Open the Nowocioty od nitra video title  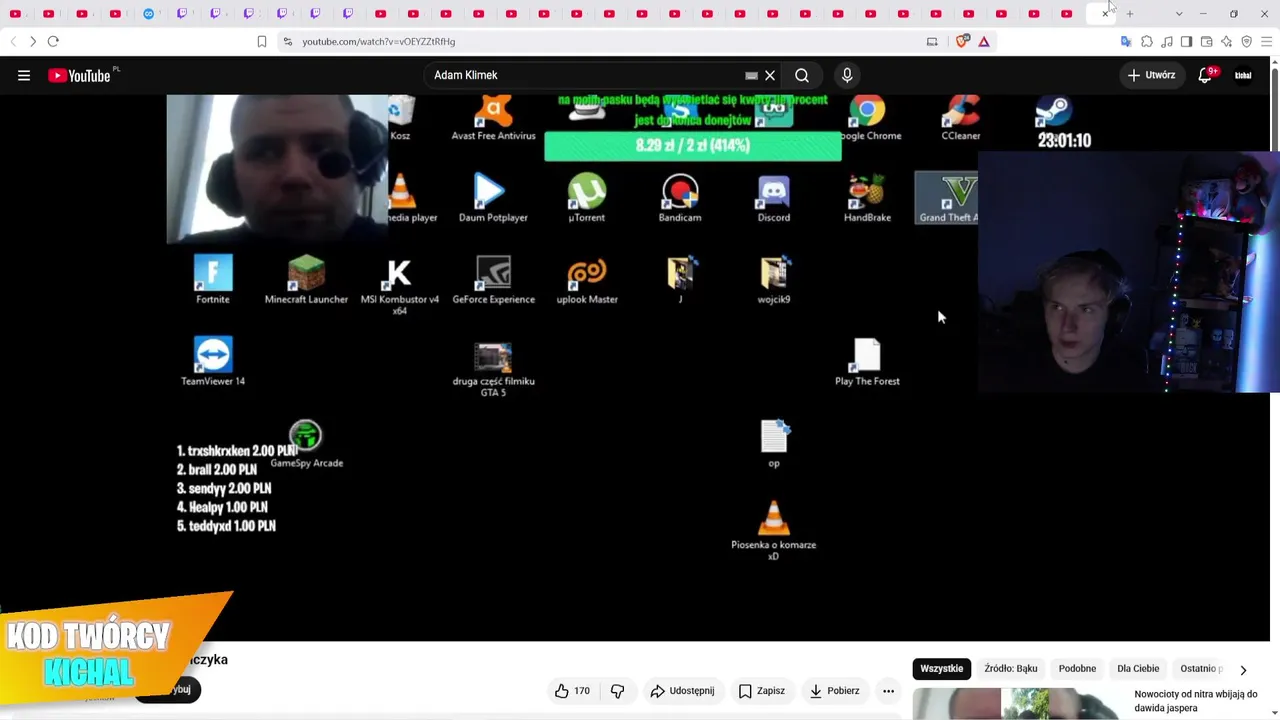tap(1196, 700)
